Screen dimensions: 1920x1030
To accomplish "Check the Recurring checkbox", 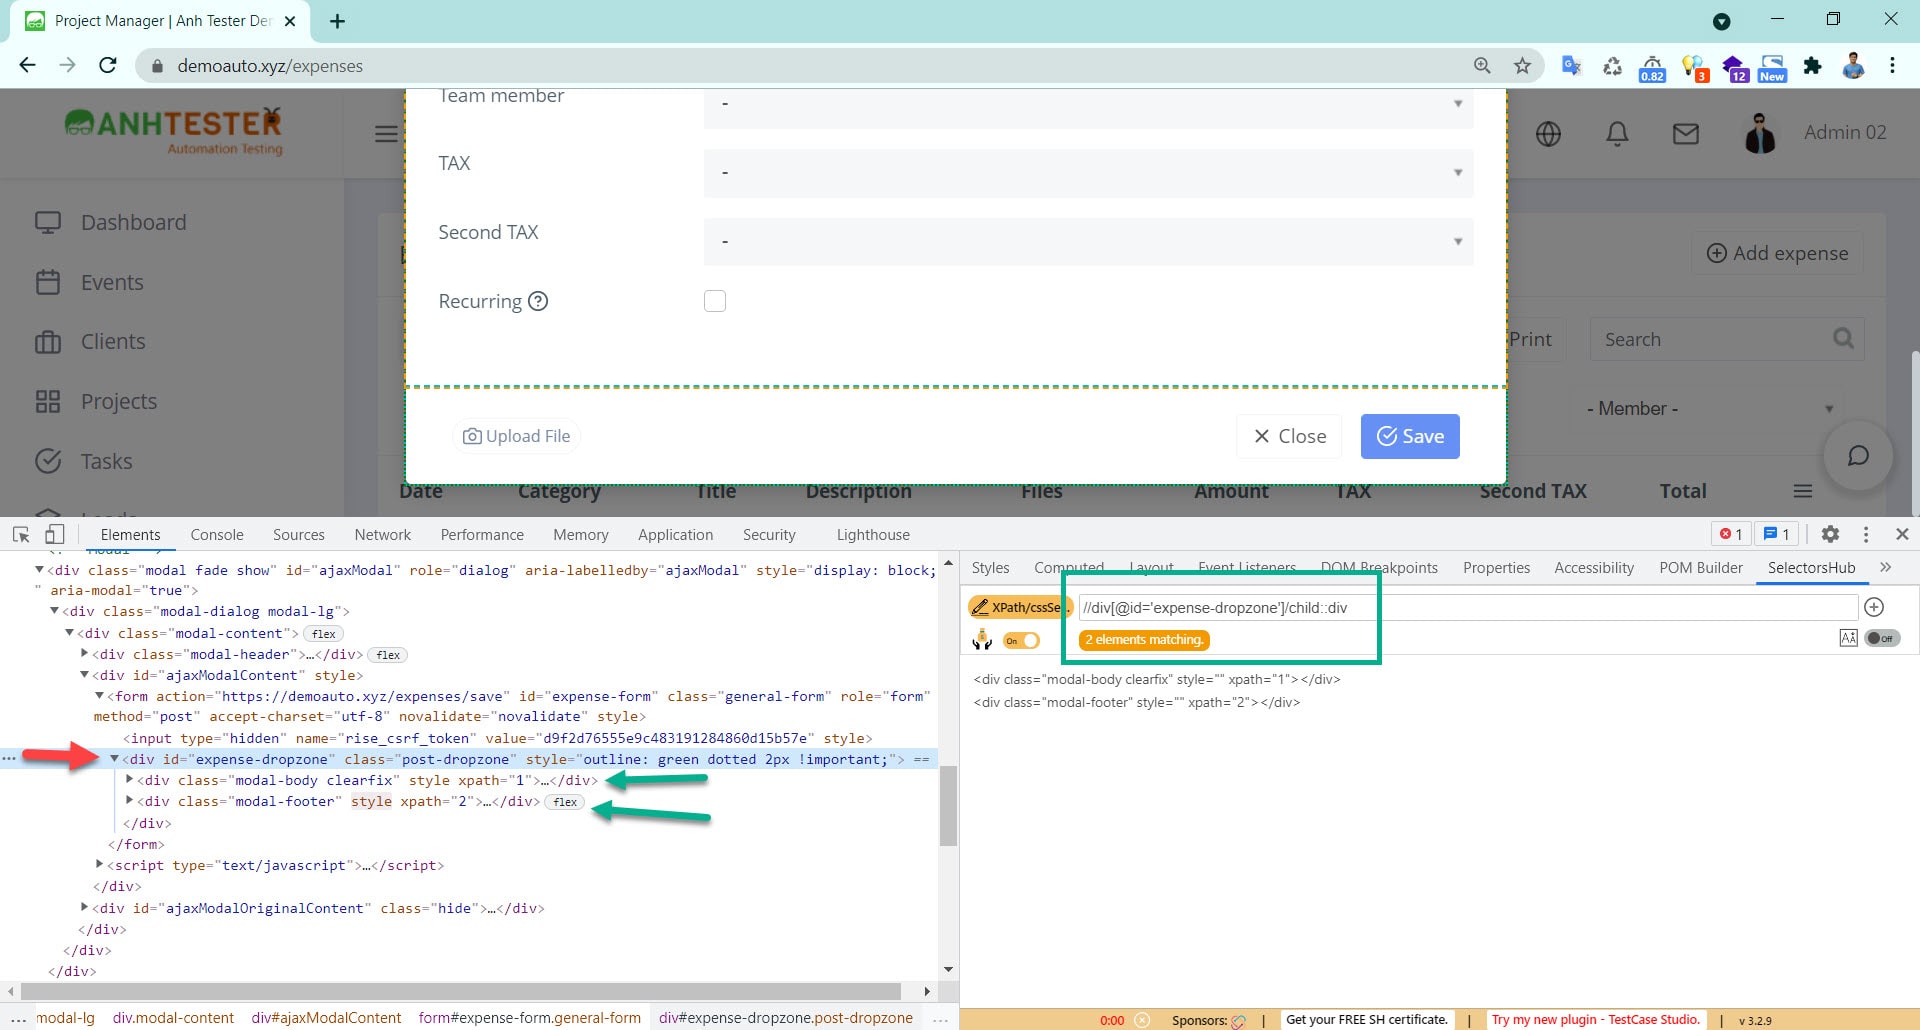I will 715,301.
